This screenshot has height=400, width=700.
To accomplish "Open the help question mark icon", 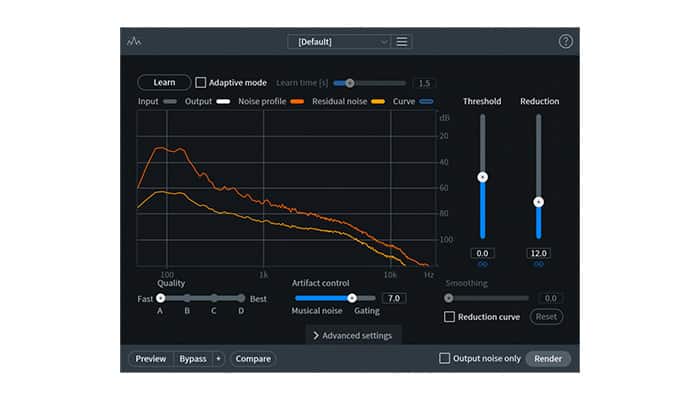I will click(x=566, y=42).
